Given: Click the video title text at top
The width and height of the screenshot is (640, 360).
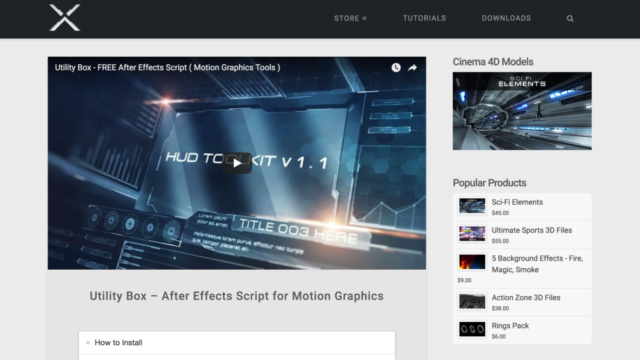Looking at the screenshot, I should [x=167, y=68].
